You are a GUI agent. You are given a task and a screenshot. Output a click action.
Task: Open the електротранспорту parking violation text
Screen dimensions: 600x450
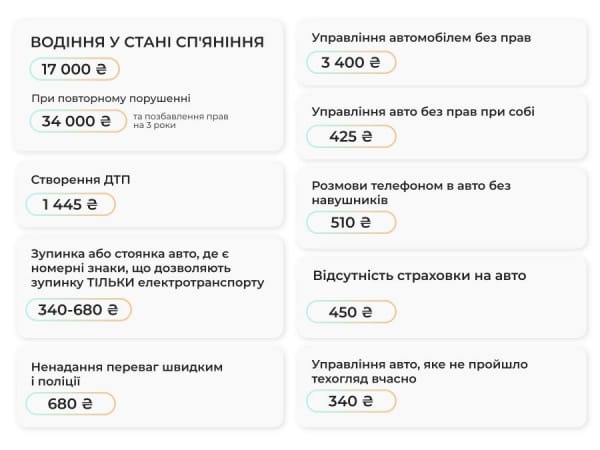[x=147, y=268]
